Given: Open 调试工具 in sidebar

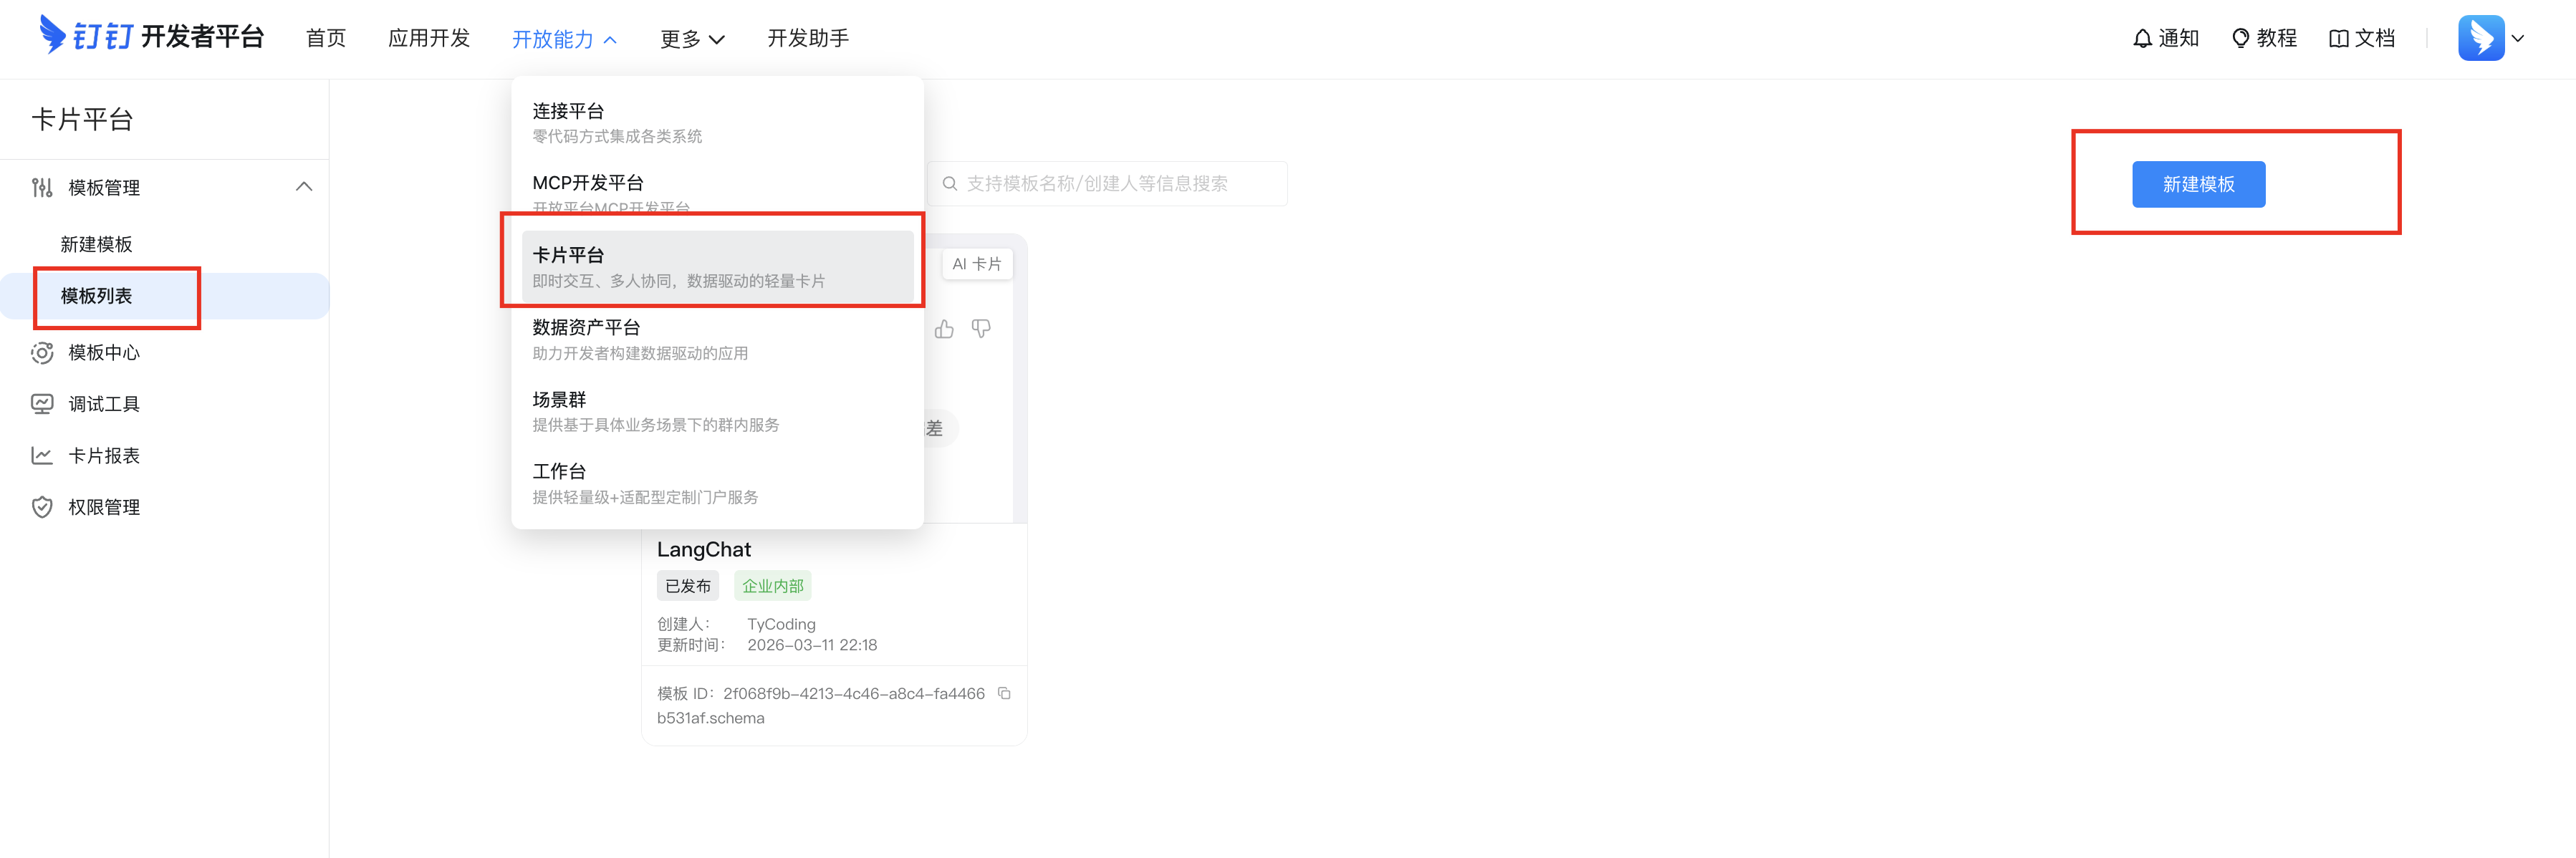Looking at the screenshot, I should coord(103,404).
